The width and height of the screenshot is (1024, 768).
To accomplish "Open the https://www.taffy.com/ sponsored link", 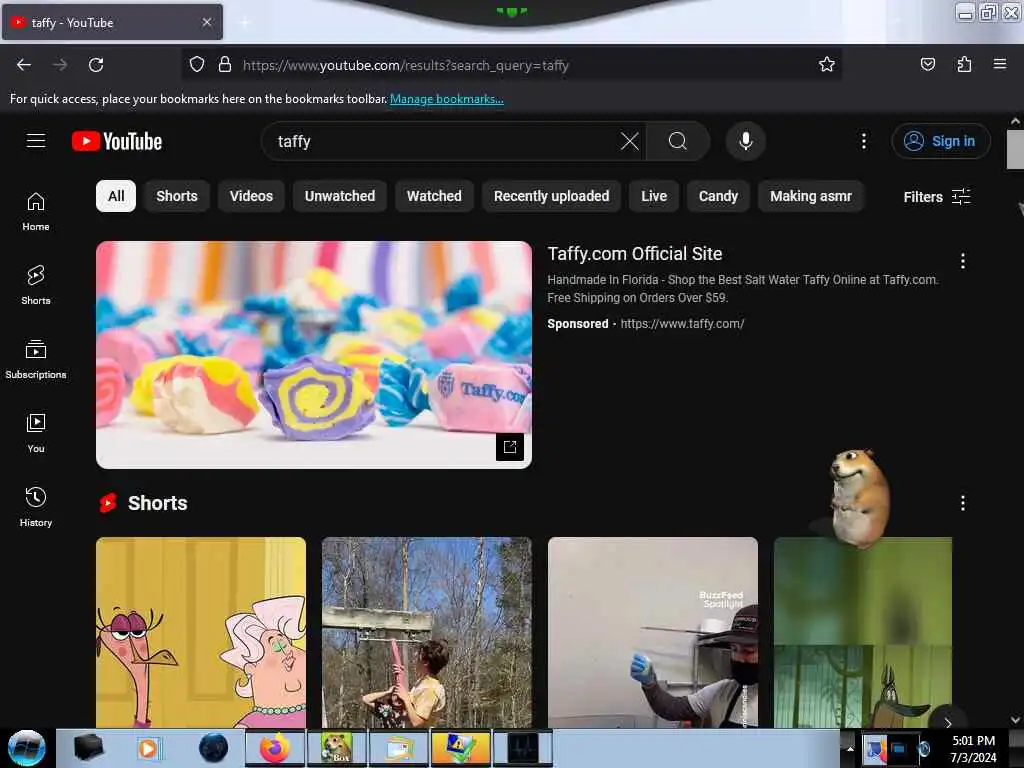I will [682, 323].
